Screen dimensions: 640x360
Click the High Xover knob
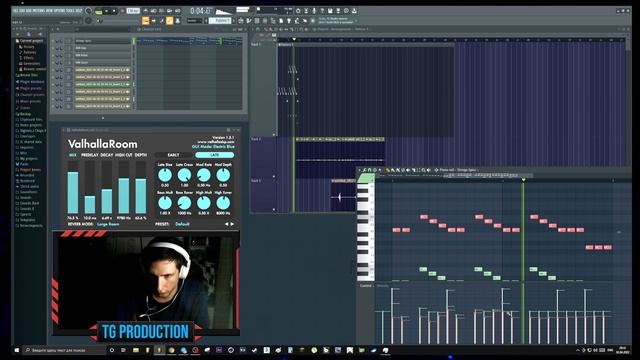pos(223,203)
